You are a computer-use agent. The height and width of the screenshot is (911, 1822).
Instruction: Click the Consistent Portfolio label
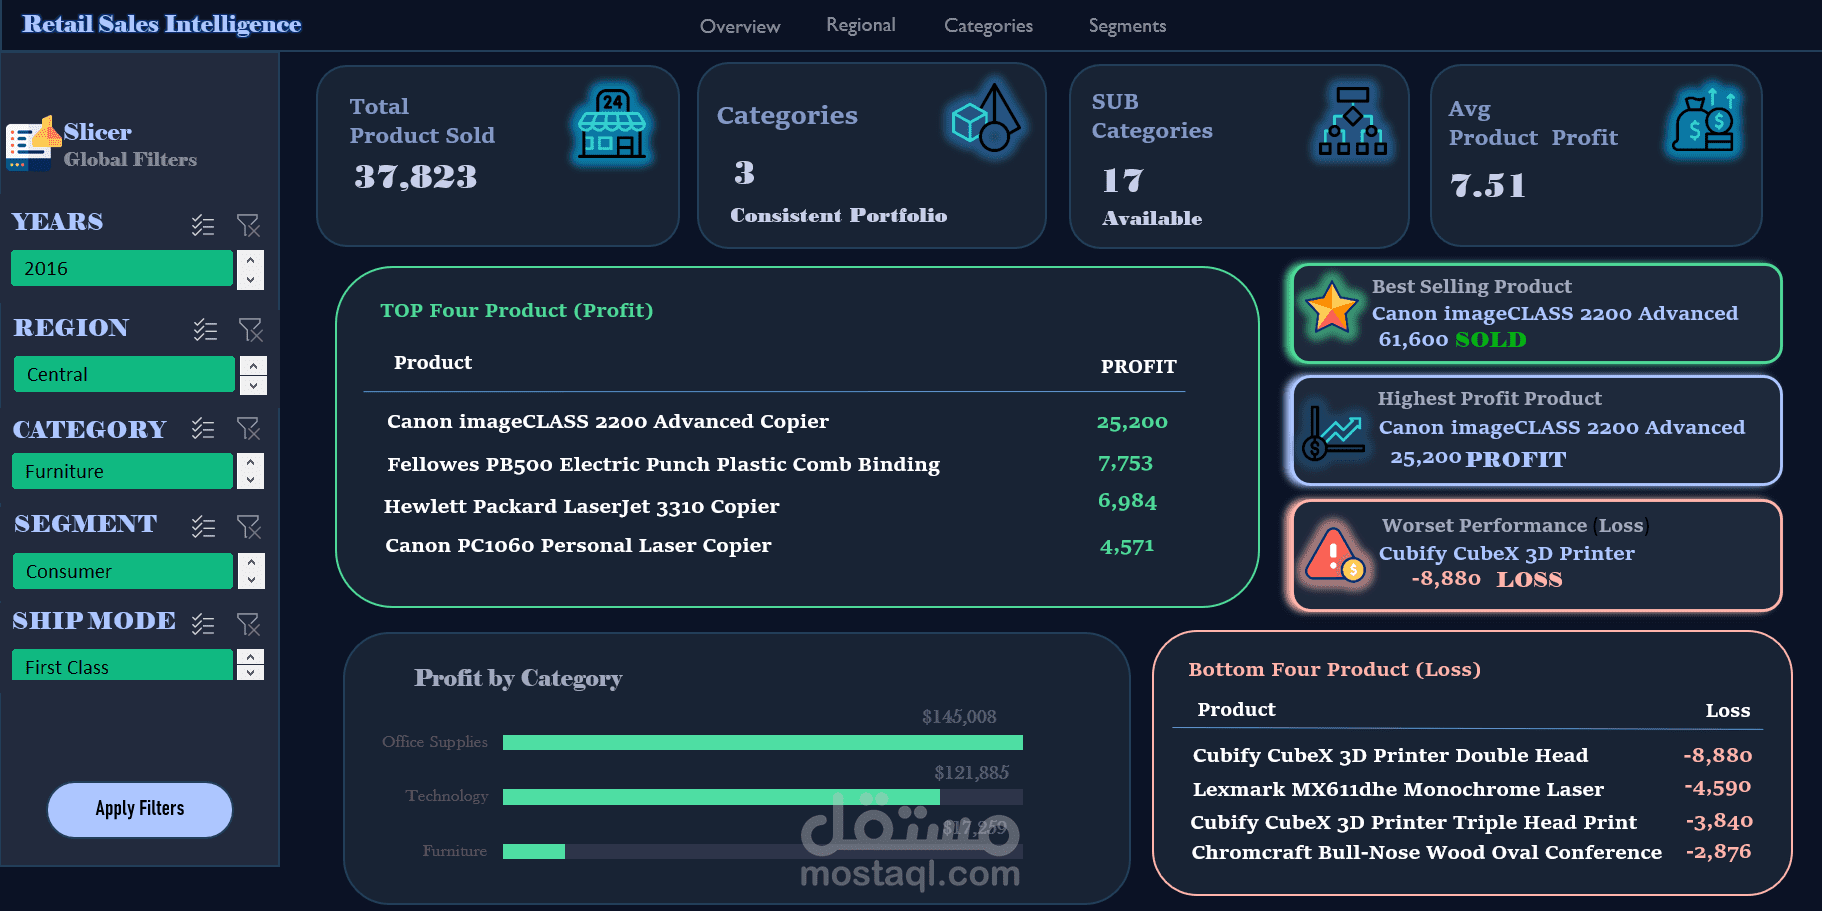[838, 215]
